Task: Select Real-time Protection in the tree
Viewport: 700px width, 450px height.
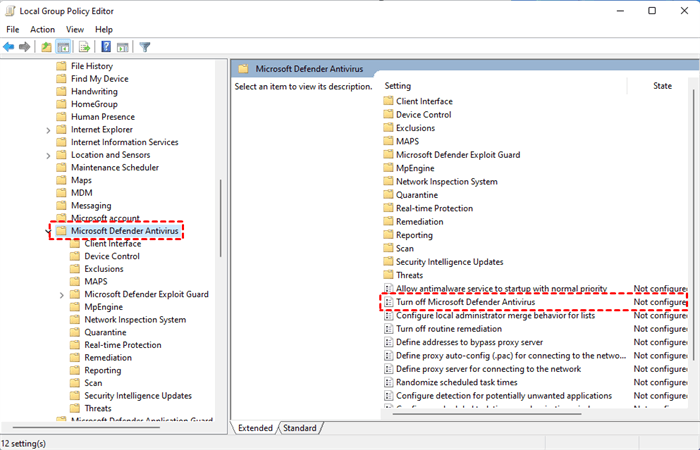Action: (x=123, y=345)
